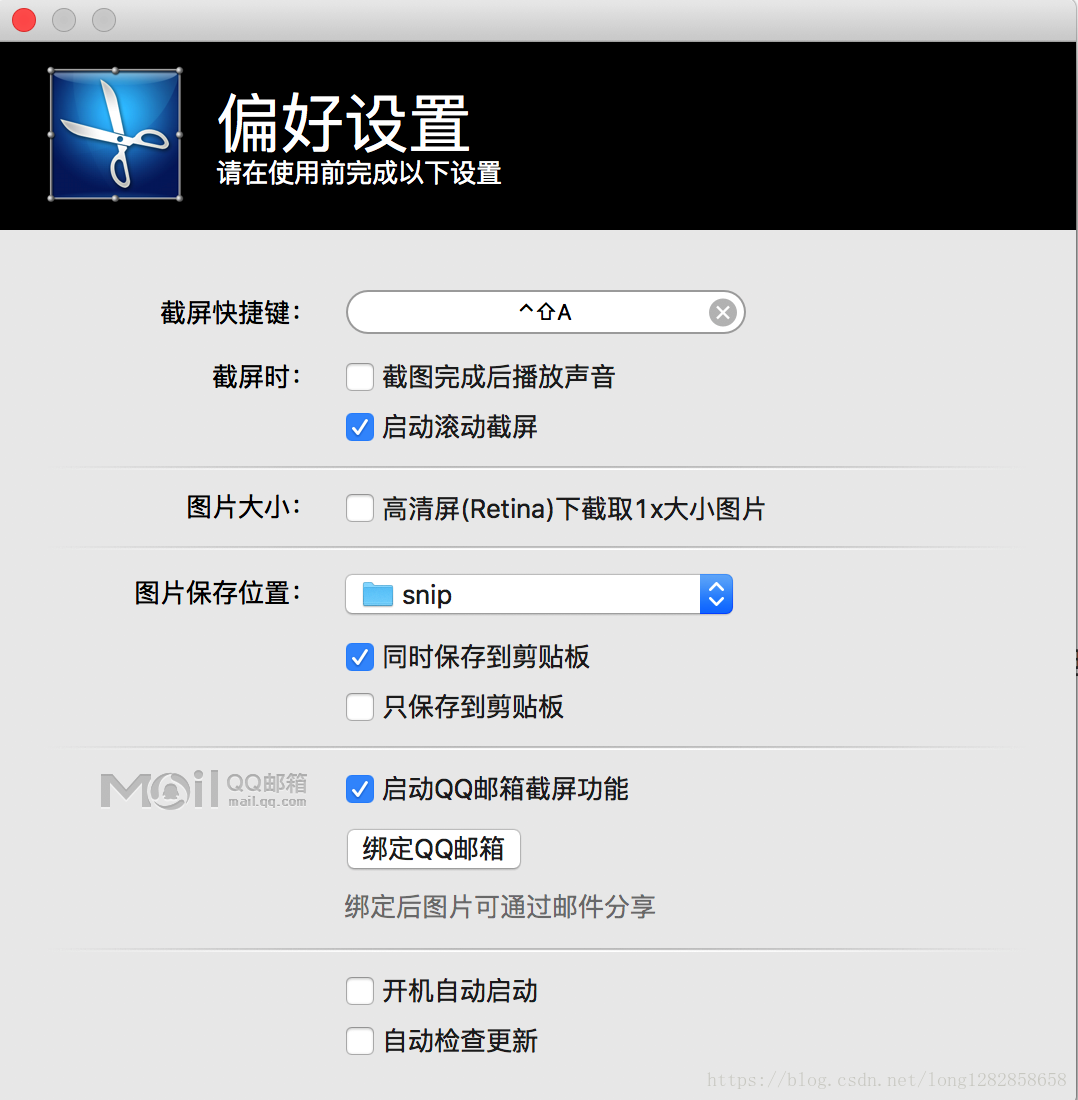The height and width of the screenshot is (1100, 1078).
Task: Check 只保存到剪贴板 option
Action: tap(360, 706)
